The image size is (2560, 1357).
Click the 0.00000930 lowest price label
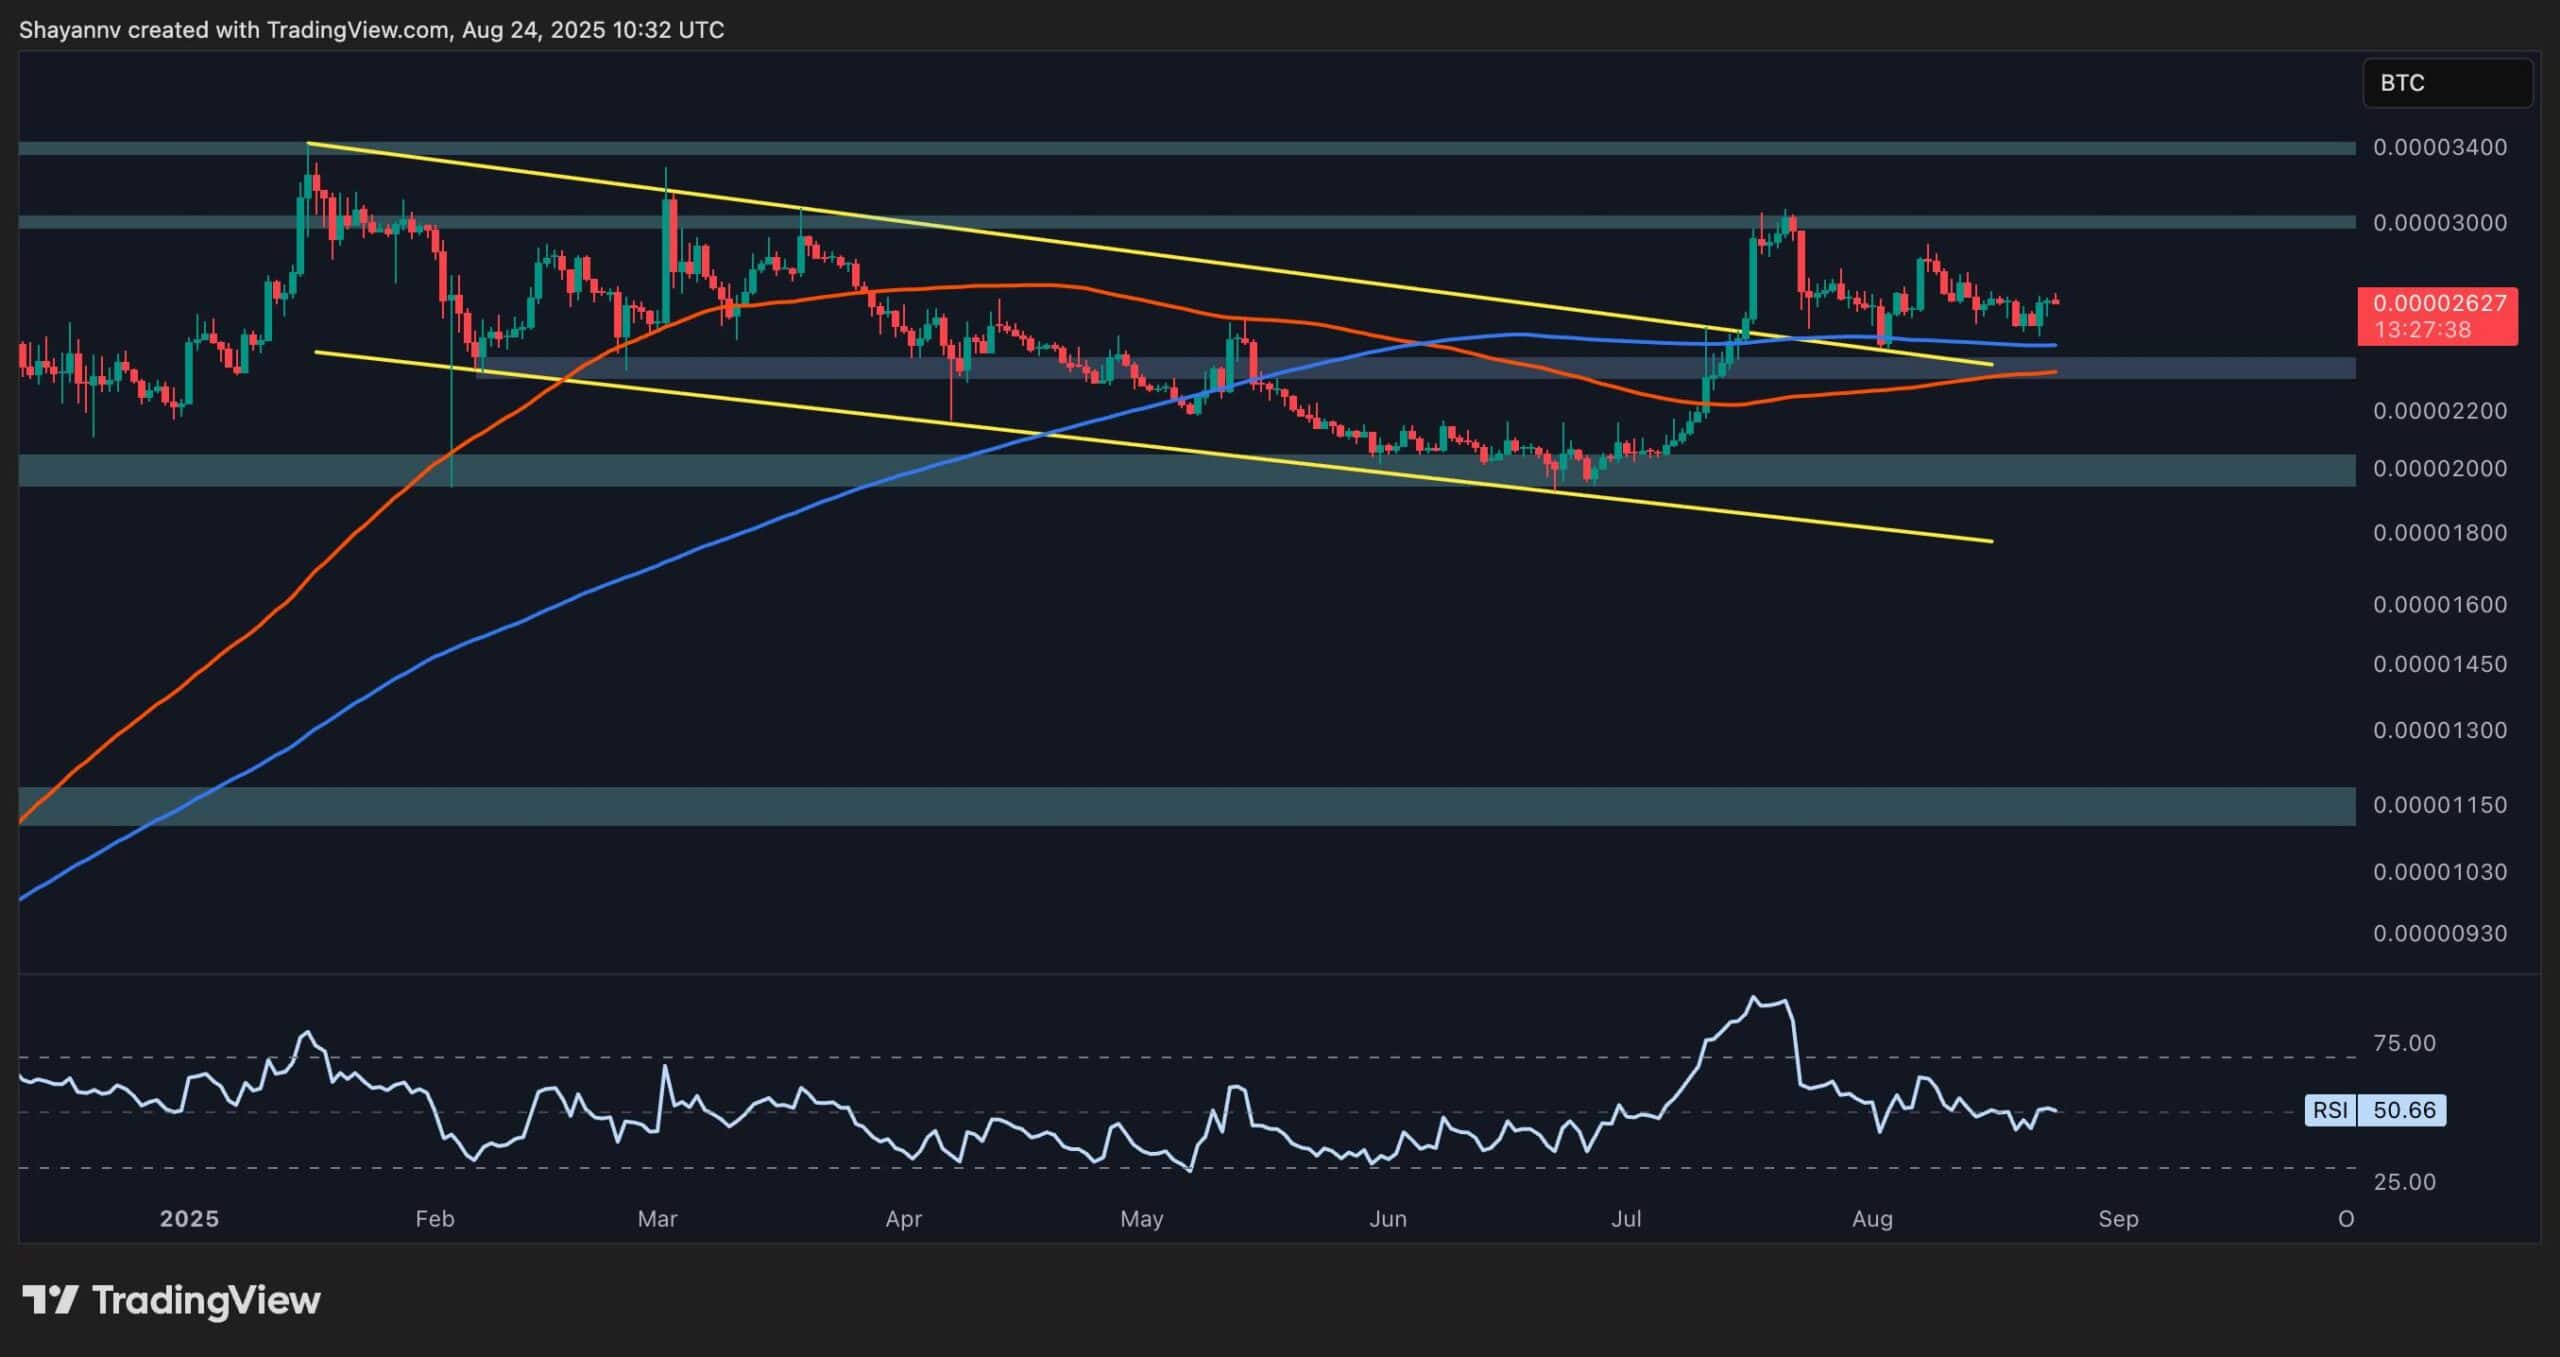[2439, 934]
